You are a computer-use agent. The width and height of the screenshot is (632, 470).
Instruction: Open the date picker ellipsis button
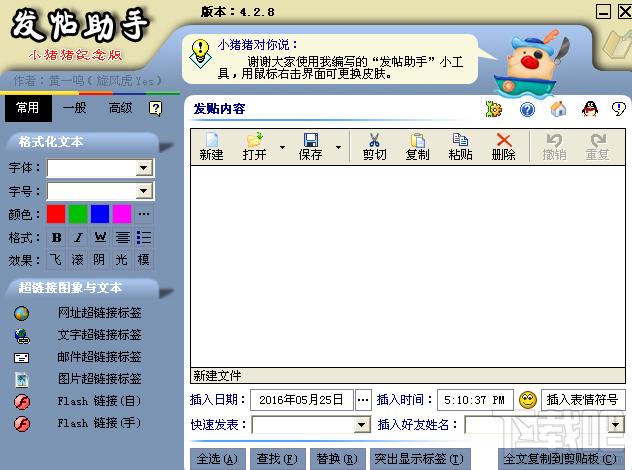[363, 400]
